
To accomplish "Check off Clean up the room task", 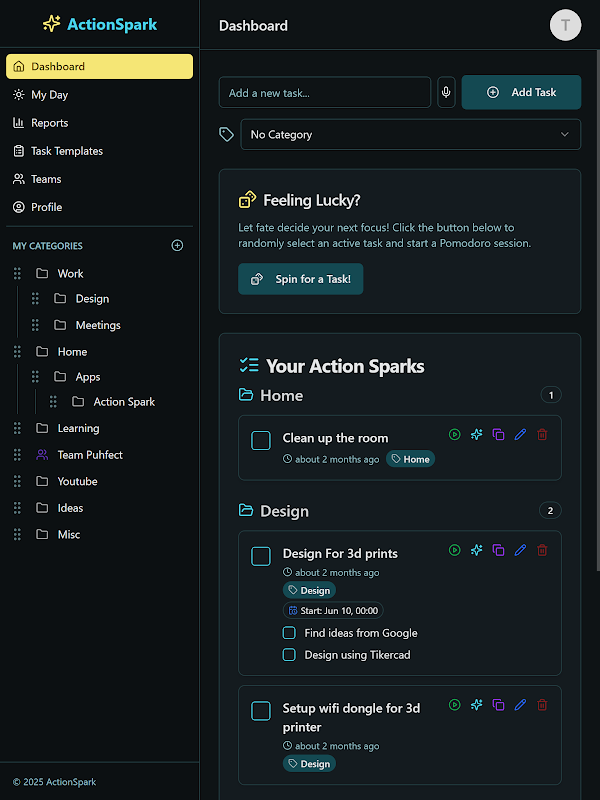I will pyautogui.click(x=261, y=441).
